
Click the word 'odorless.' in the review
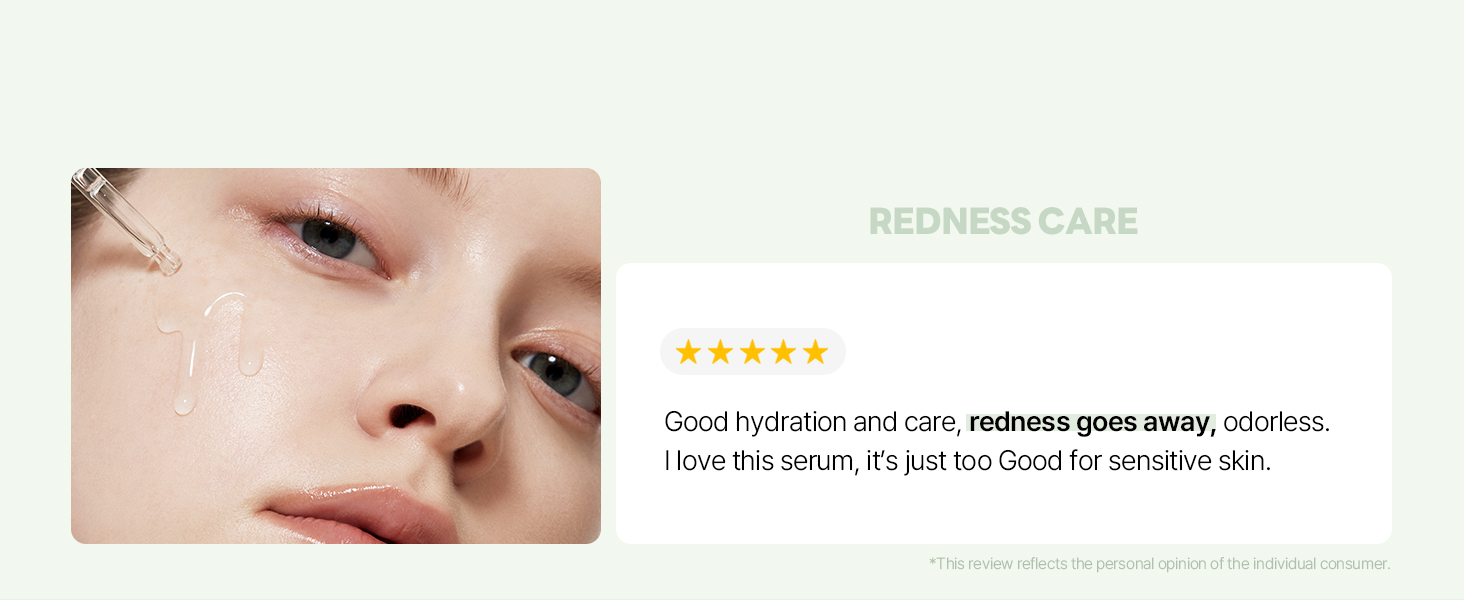pyautogui.click(x=1277, y=422)
